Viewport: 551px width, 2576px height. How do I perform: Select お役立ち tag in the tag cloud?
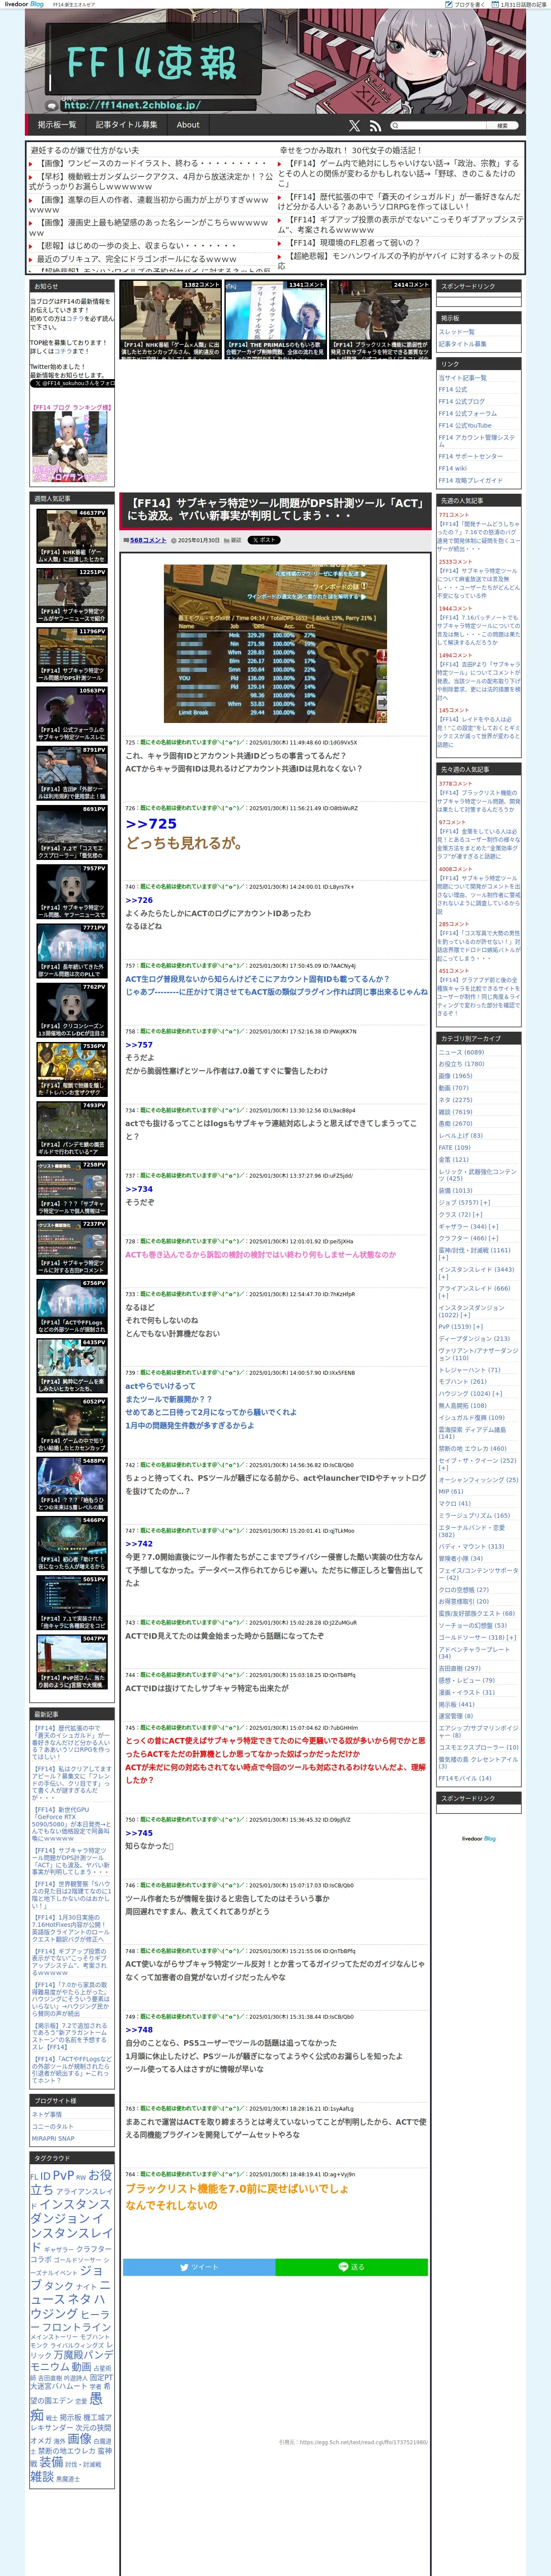(x=70, y=2183)
